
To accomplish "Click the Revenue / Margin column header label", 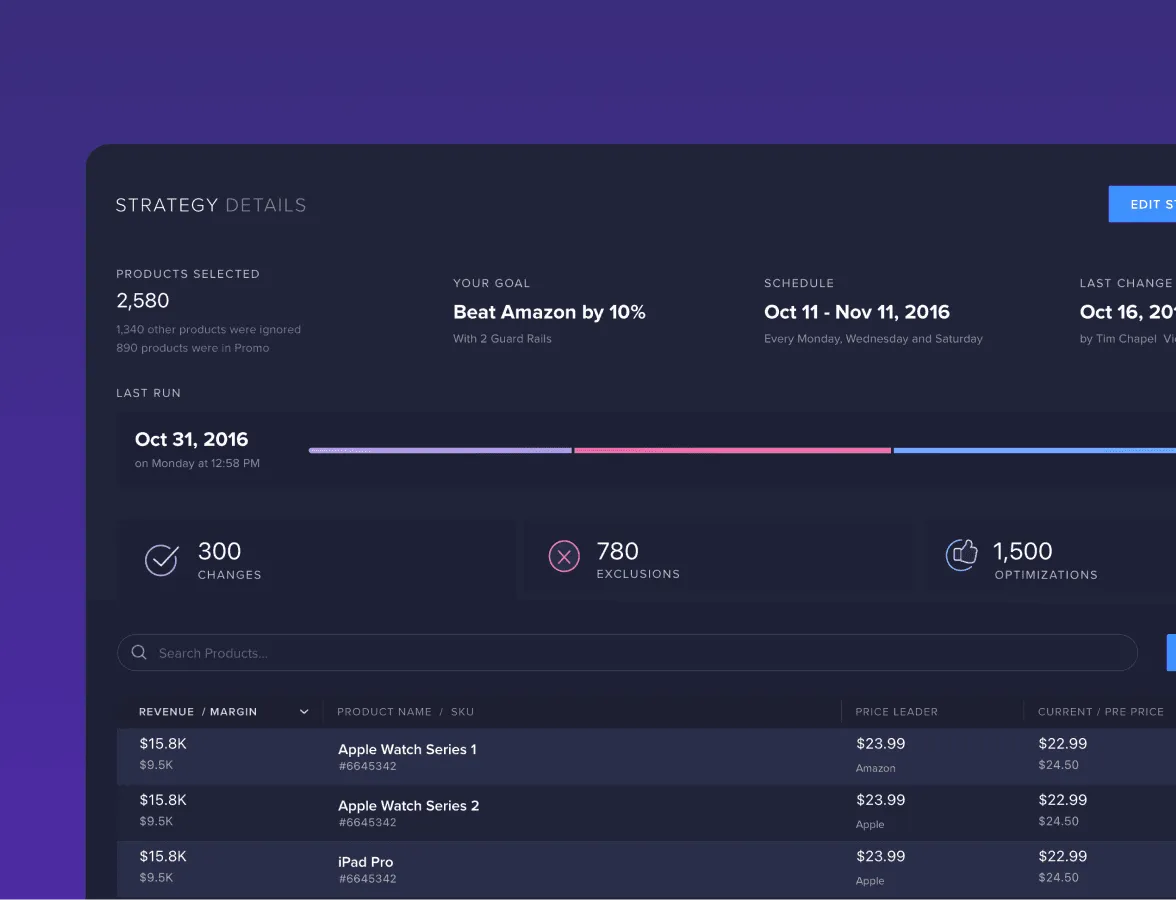I will click(198, 712).
